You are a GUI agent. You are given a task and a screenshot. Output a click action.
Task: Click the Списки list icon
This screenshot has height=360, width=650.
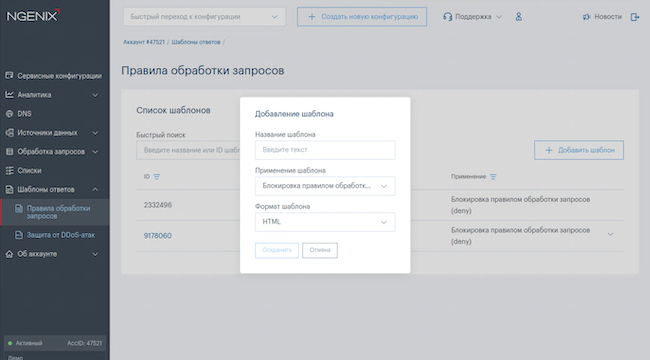click(9, 170)
